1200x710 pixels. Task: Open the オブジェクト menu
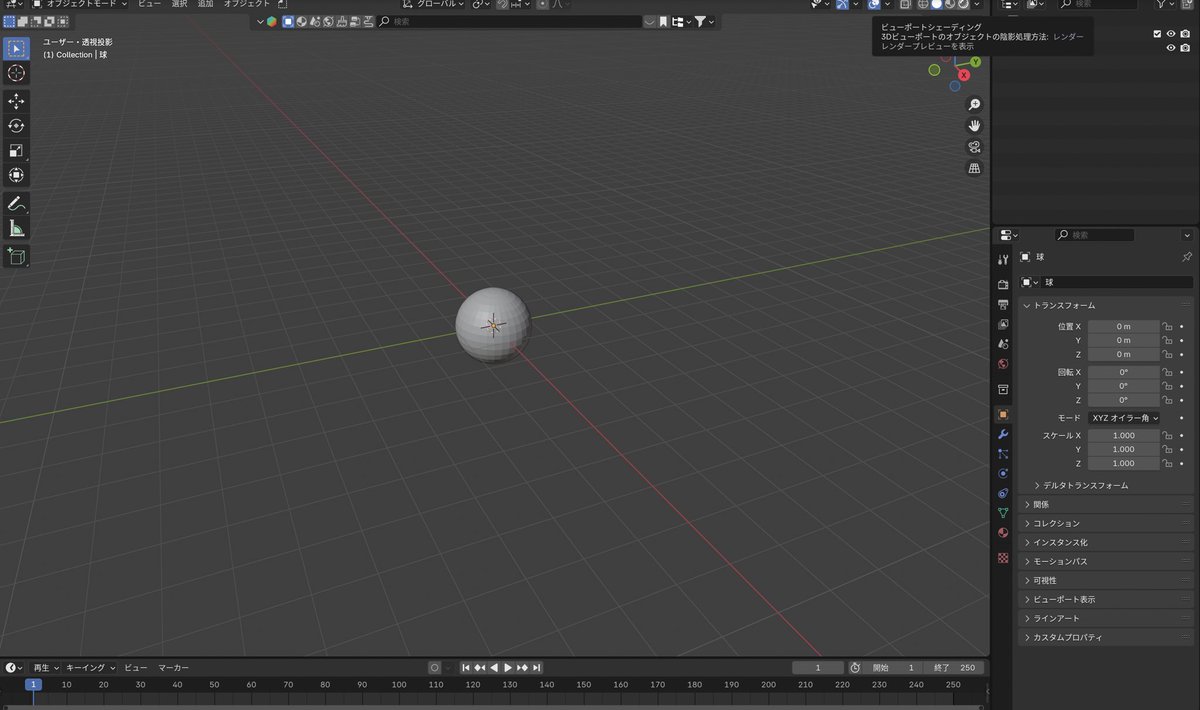[247, 4]
